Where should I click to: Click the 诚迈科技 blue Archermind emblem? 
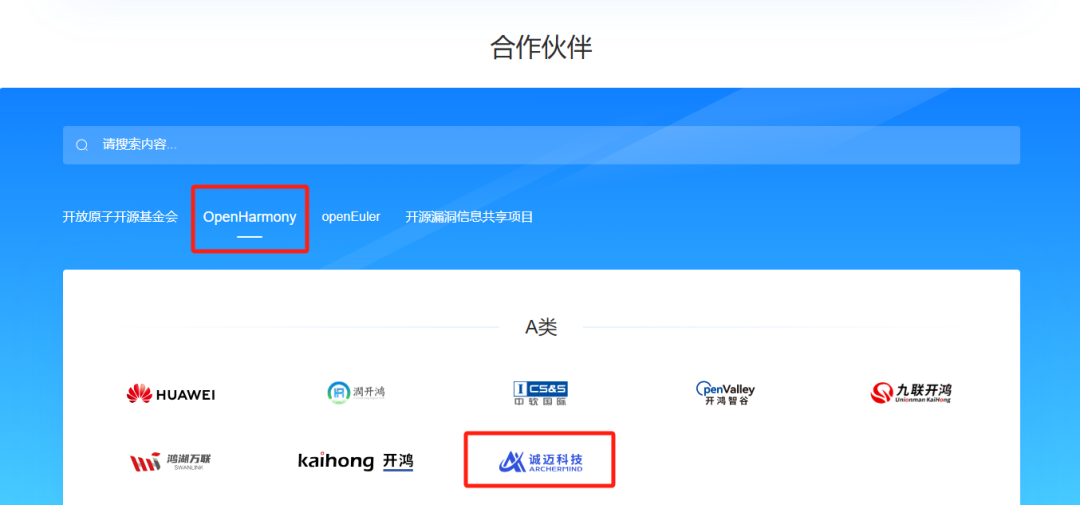click(x=512, y=460)
